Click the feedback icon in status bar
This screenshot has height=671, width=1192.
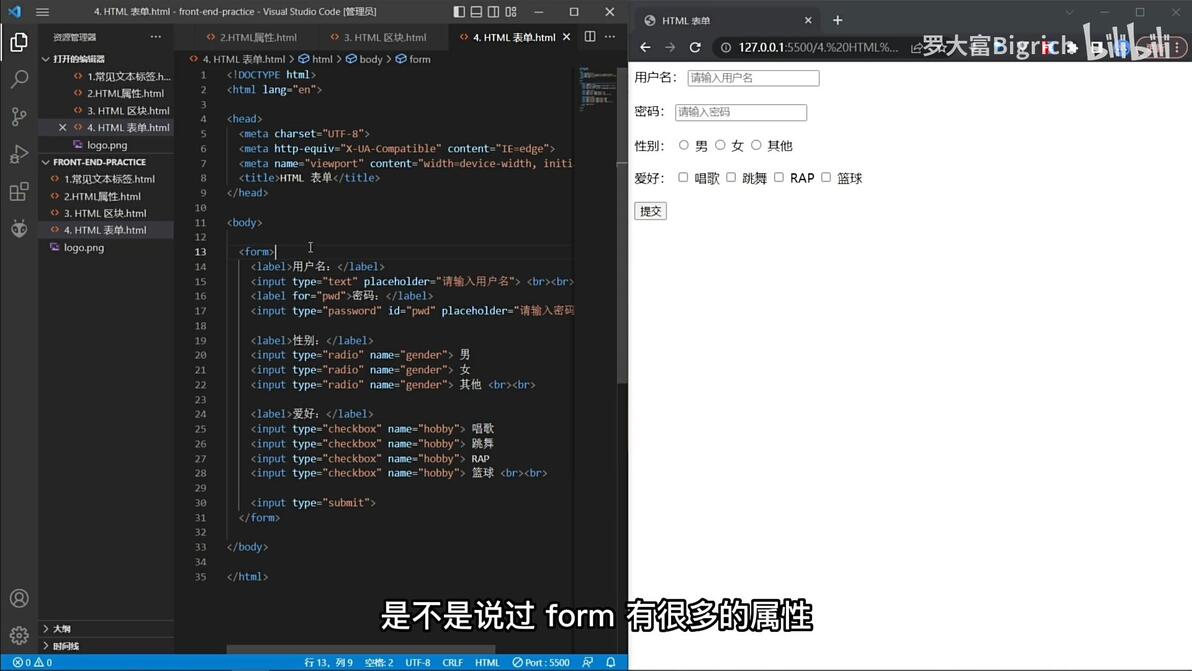pyautogui.click(x=588, y=663)
